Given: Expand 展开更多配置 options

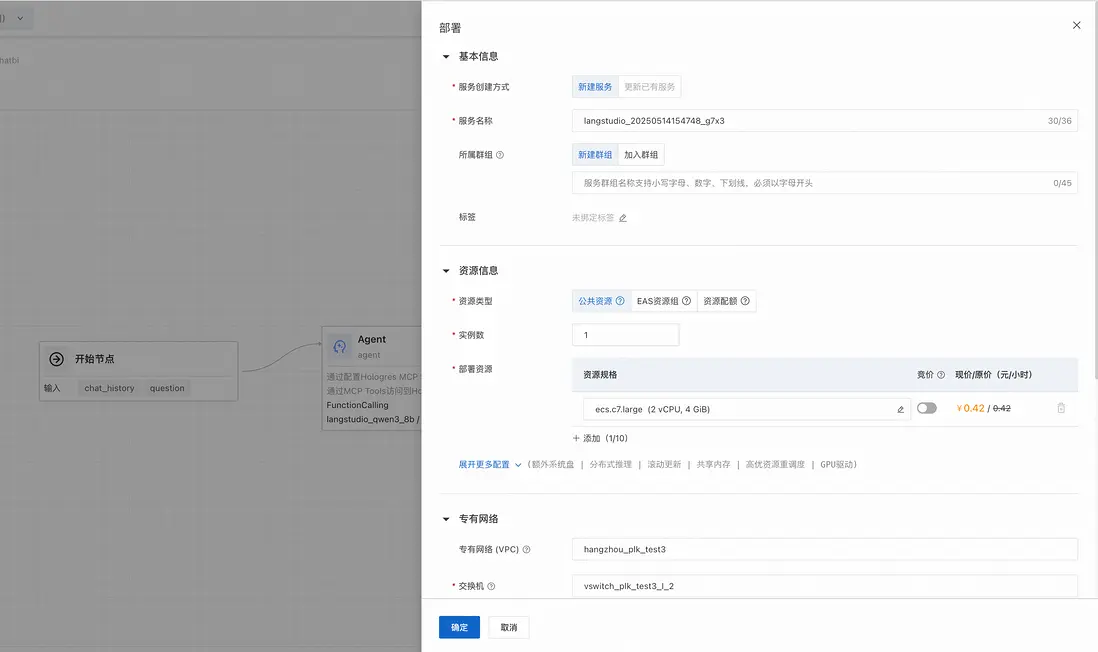Looking at the screenshot, I should click(x=489, y=464).
